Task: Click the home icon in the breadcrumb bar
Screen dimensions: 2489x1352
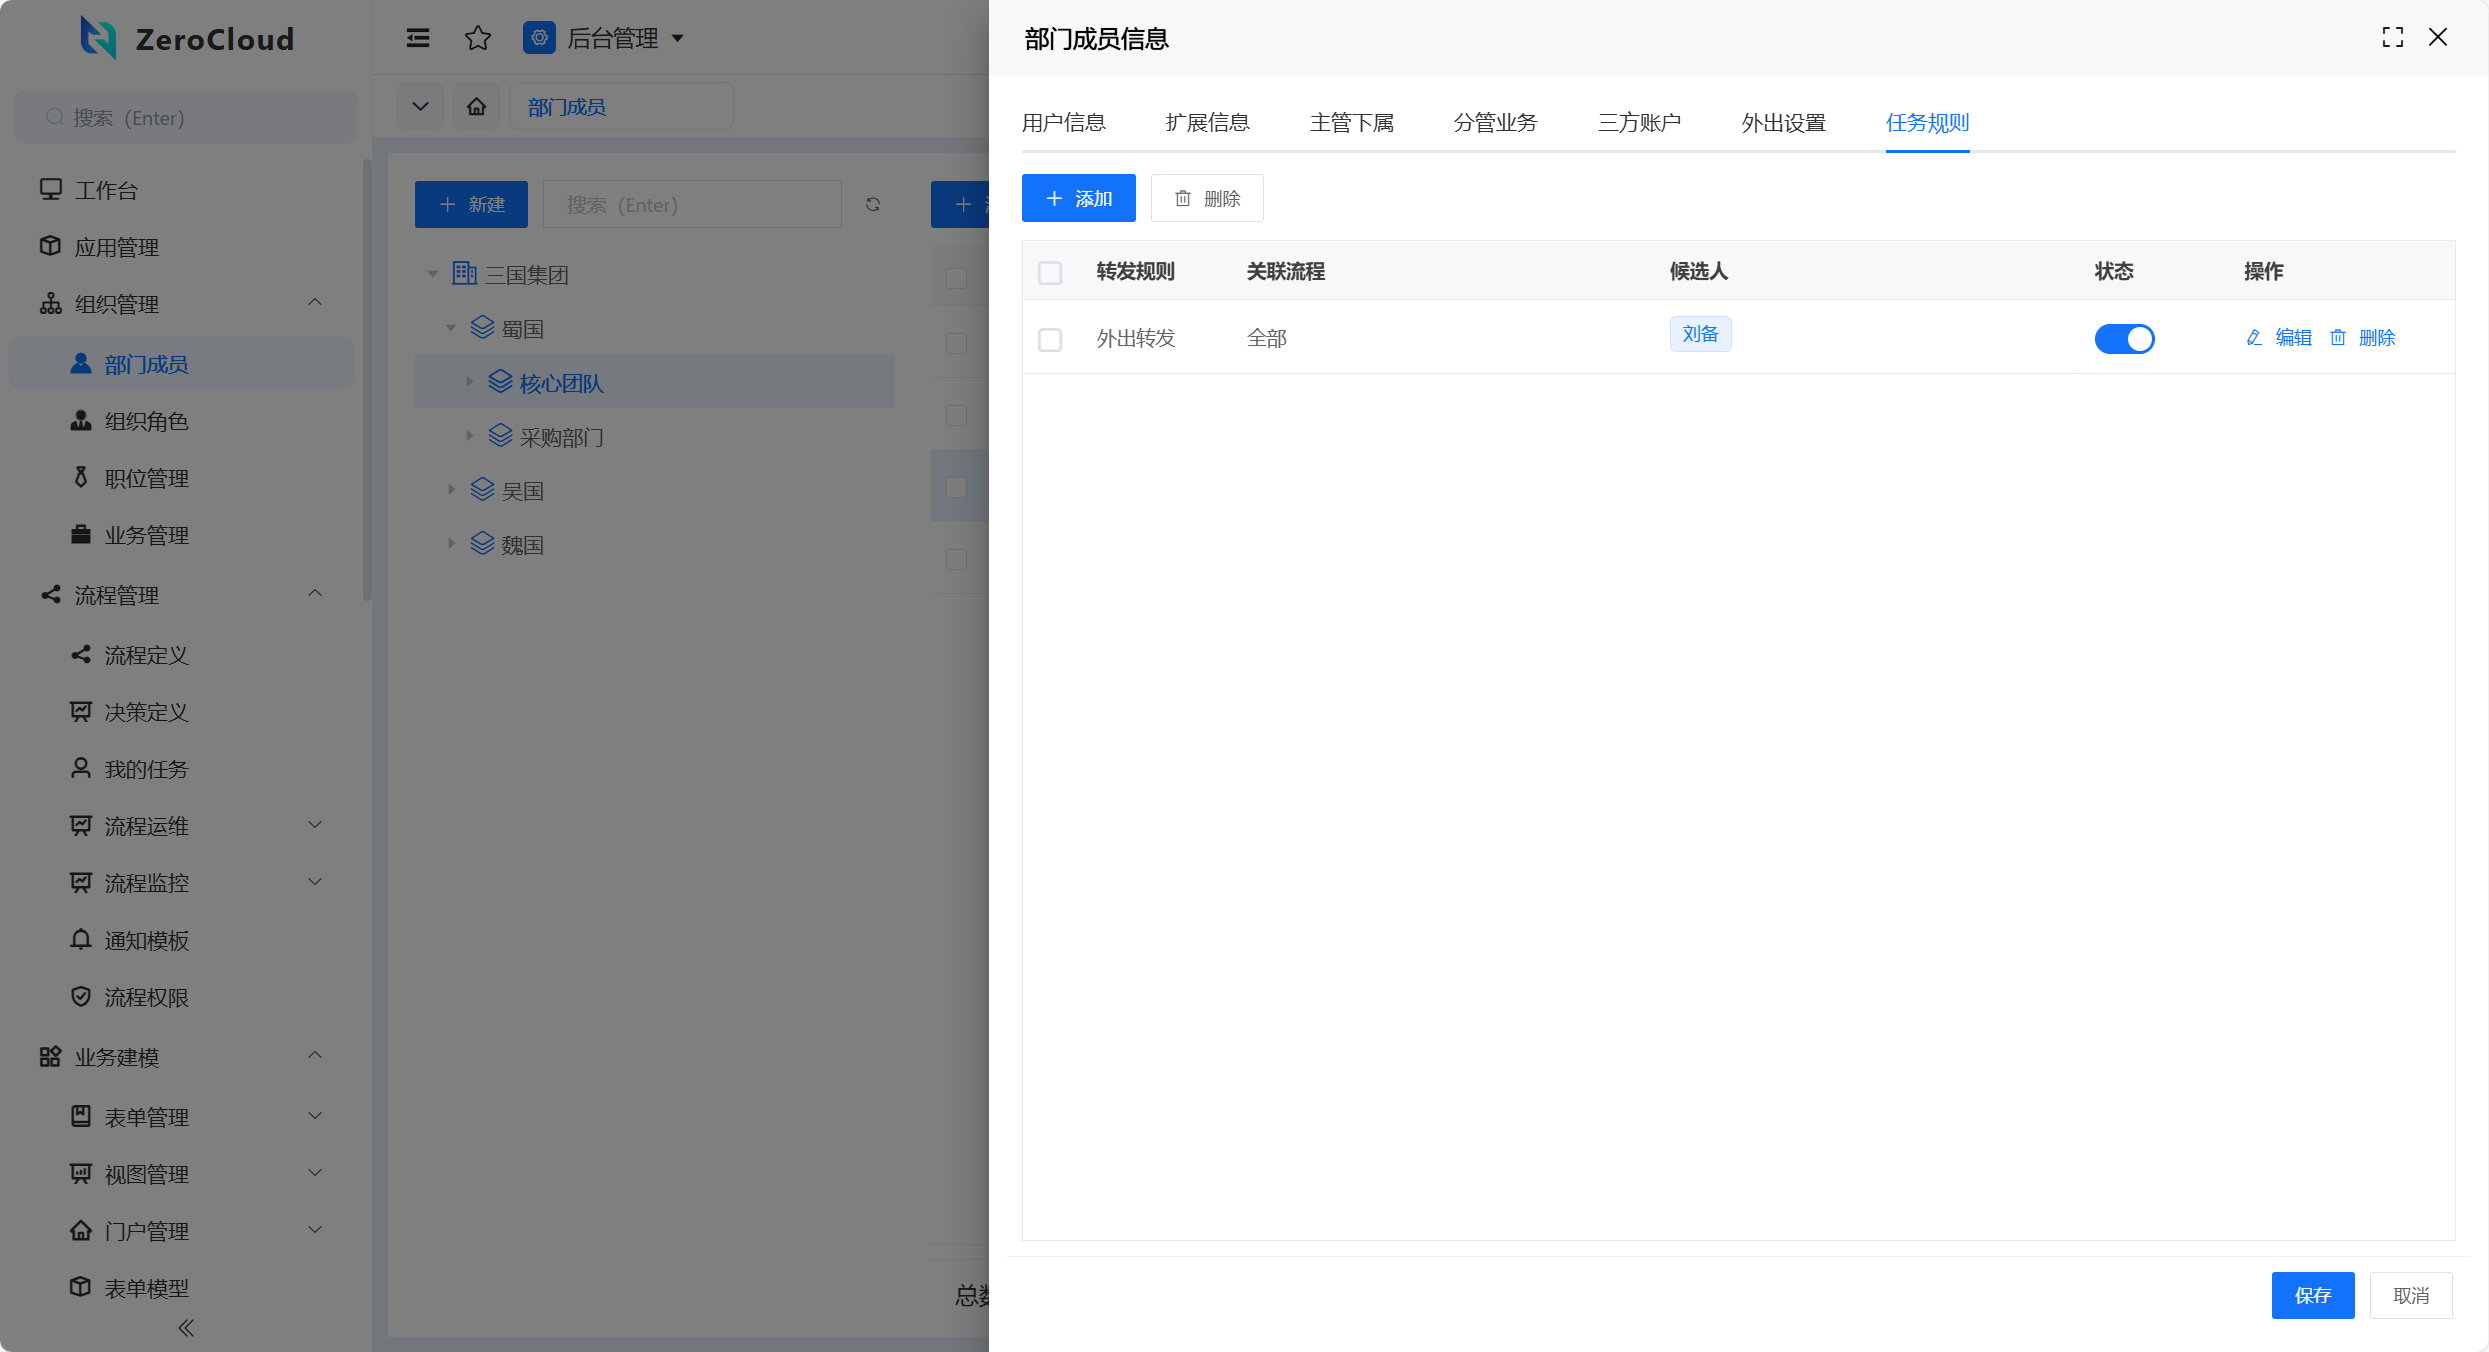Action: point(477,107)
